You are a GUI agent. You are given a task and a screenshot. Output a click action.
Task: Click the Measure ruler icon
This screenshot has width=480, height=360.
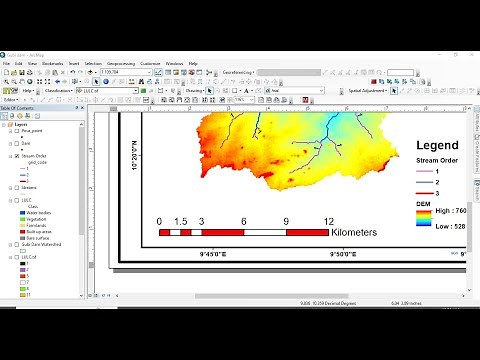click(x=132, y=81)
